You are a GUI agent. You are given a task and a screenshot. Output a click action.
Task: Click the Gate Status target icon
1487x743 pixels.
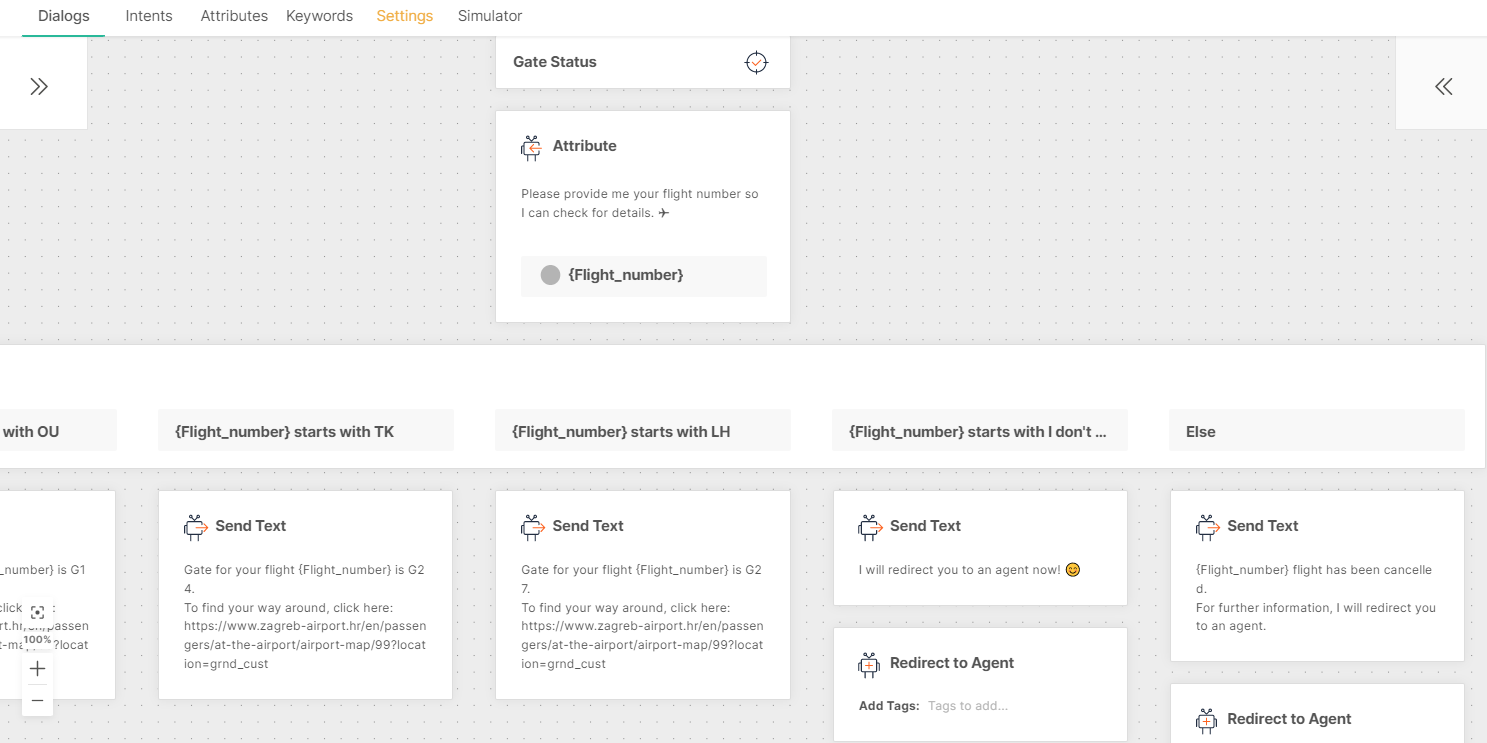click(x=756, y=62)
